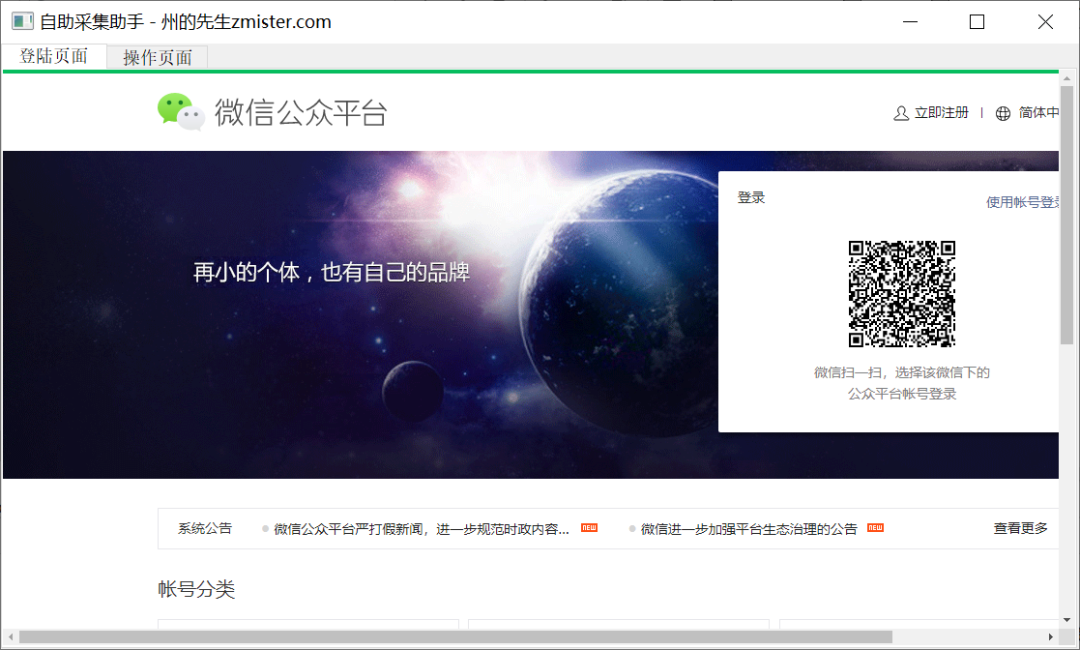Open the 操作页面 tab

click(157, 57)
